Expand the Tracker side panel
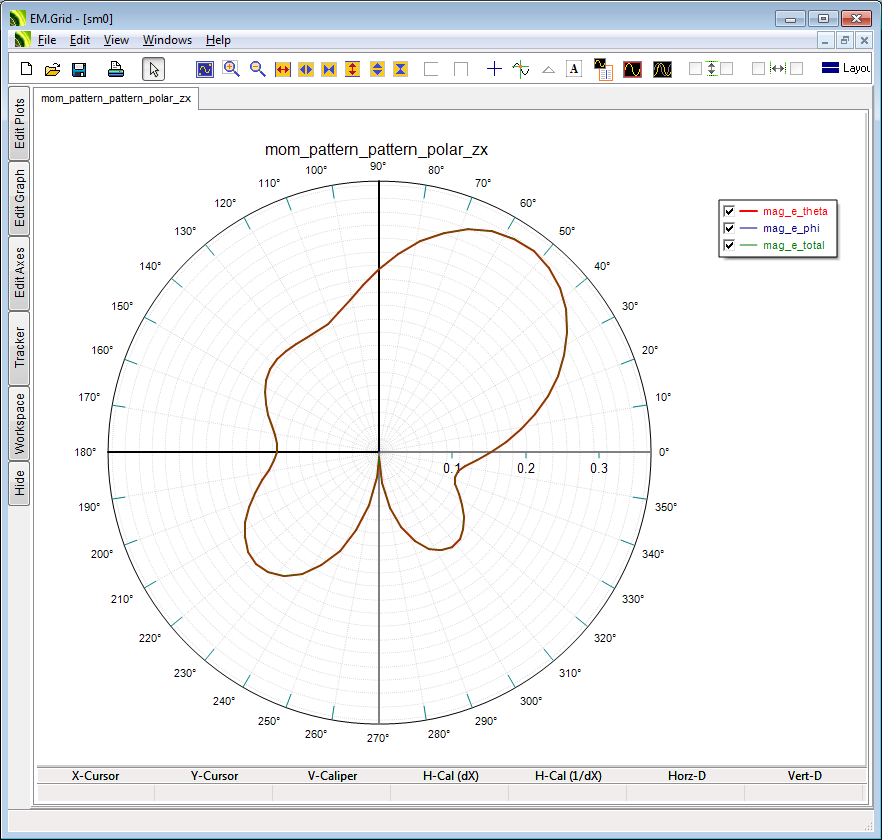 (x=19, y=348)
